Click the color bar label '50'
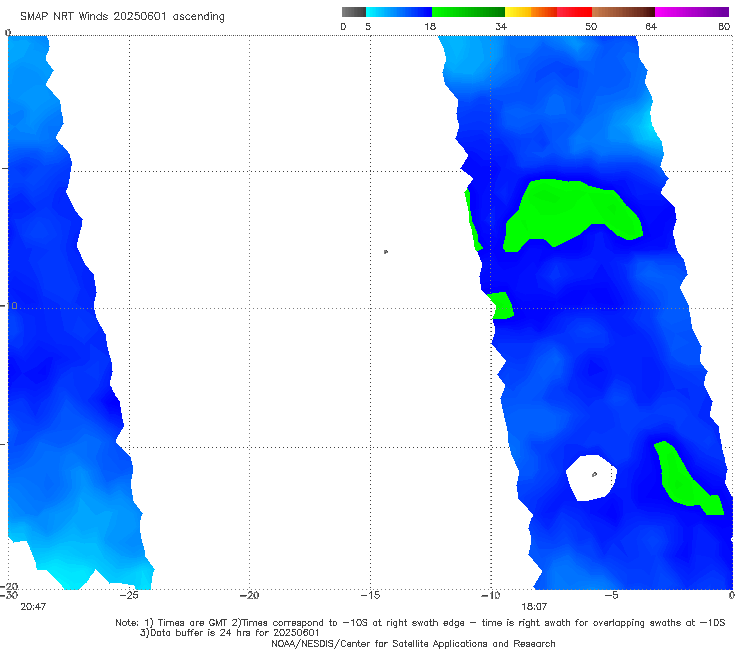Viewport: 740px width, 650px height. (591, 26)
